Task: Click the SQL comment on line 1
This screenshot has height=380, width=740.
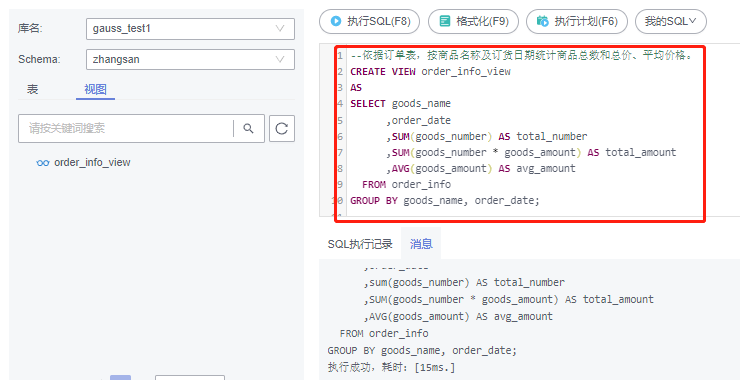Action: point(521,56)
